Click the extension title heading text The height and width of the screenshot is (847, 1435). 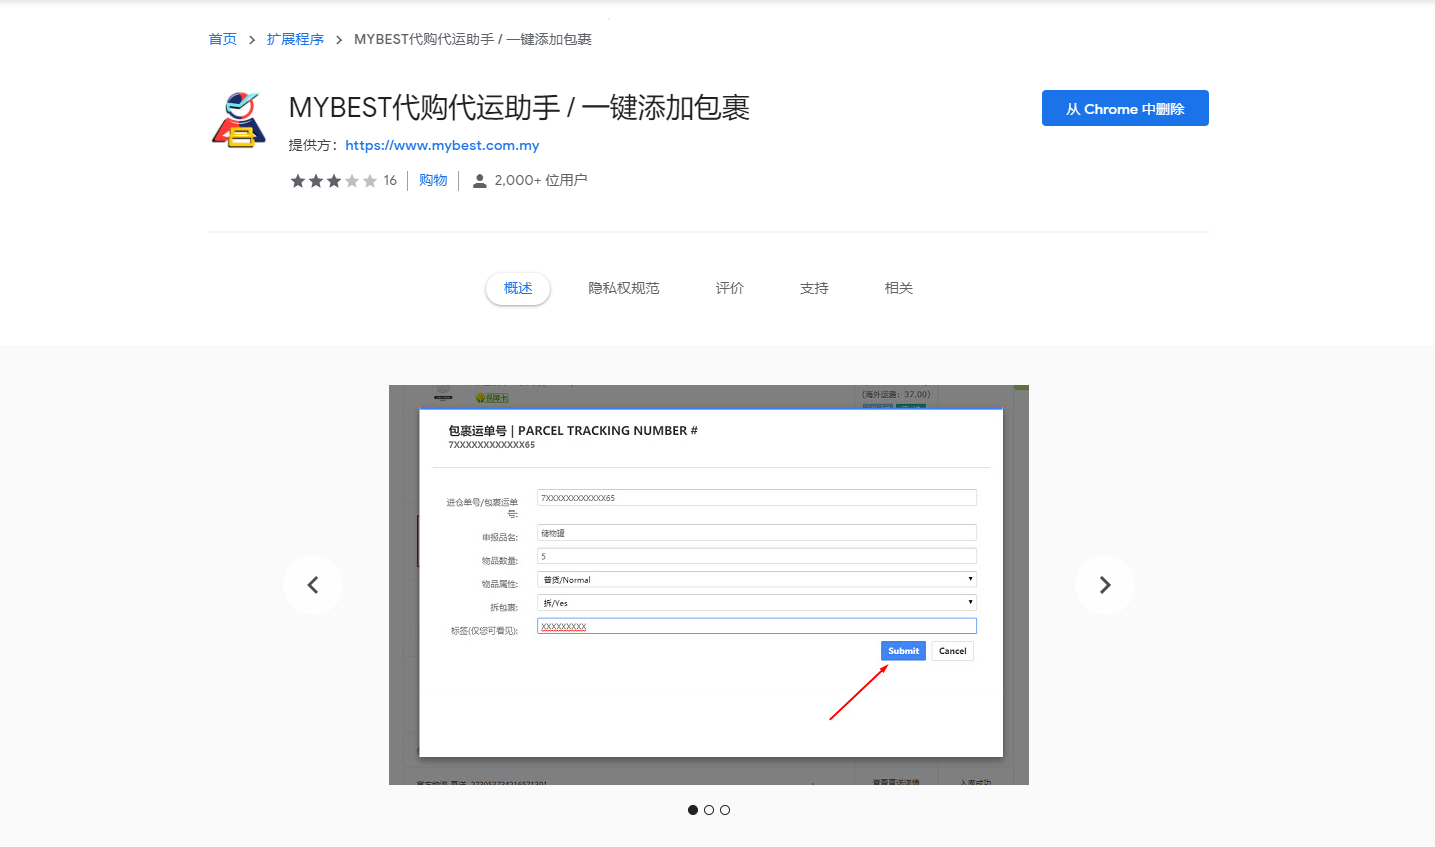coord(519,107)
